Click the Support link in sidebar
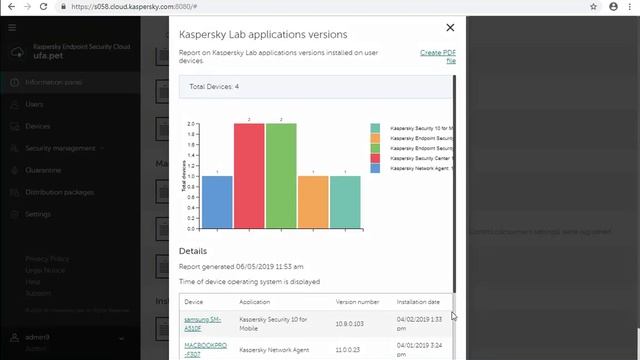 (x=38, y=293)
